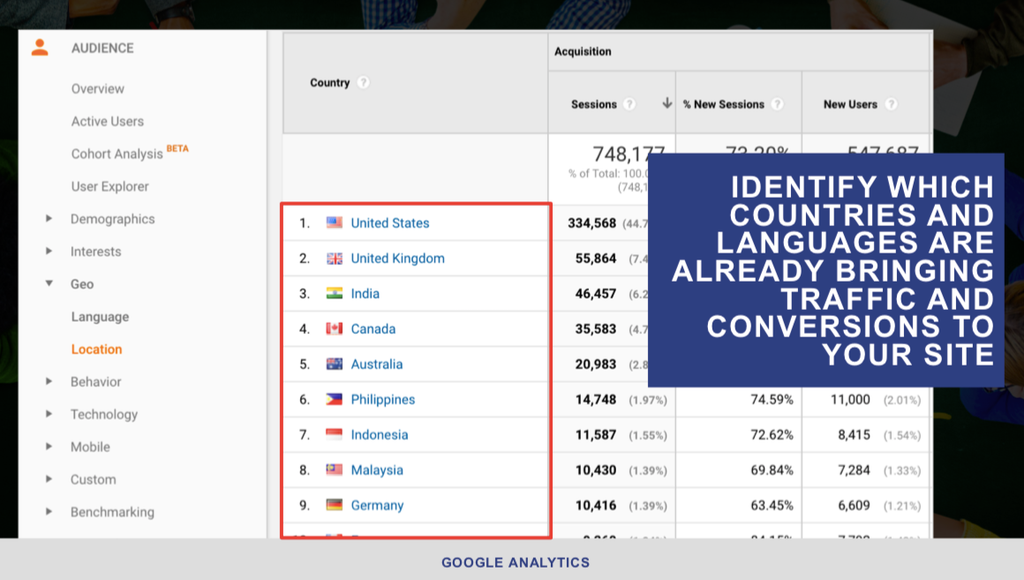Click the Australia flag icon
The height and width of the screenshot is (580, 1024).
[x=334, y=364]
